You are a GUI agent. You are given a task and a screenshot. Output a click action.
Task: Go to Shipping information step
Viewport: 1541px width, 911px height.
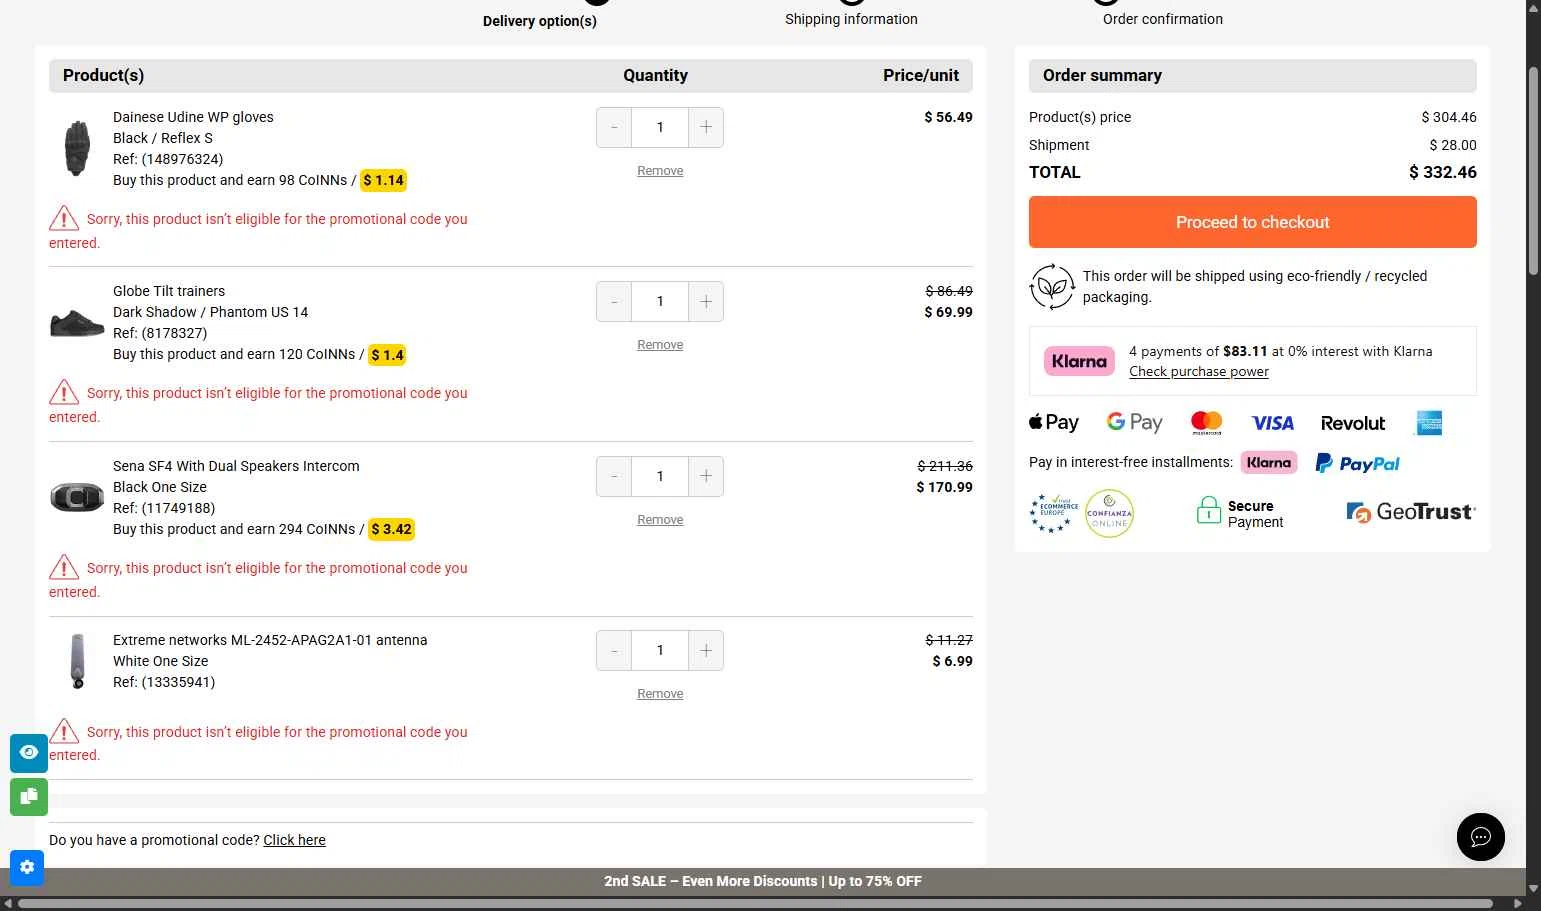[x=851, y=19]
